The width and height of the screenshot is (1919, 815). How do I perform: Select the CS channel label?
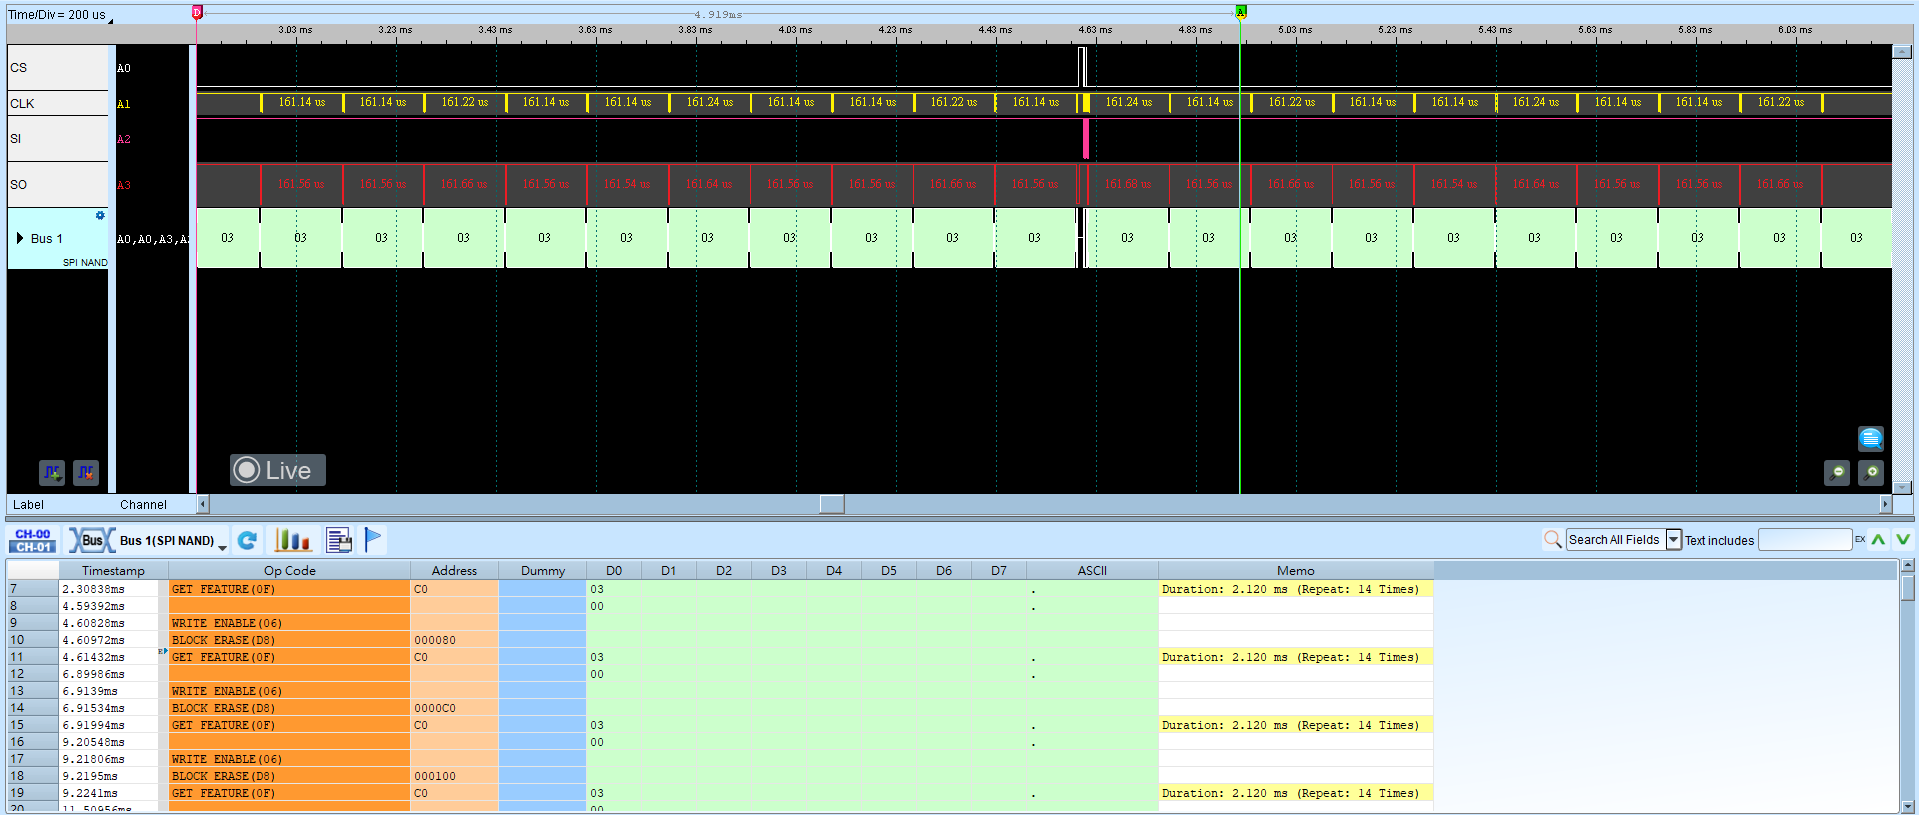click(58, 68)
